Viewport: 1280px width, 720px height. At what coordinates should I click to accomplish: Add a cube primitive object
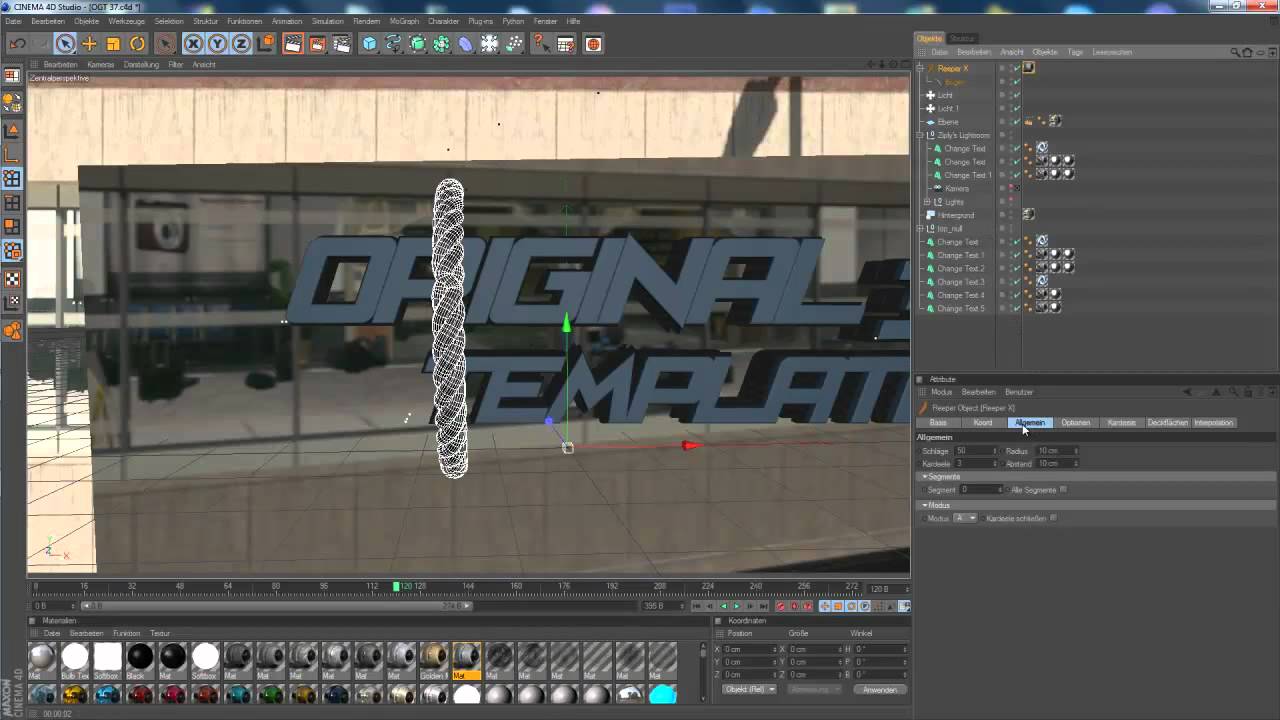[x=369, y=44]
